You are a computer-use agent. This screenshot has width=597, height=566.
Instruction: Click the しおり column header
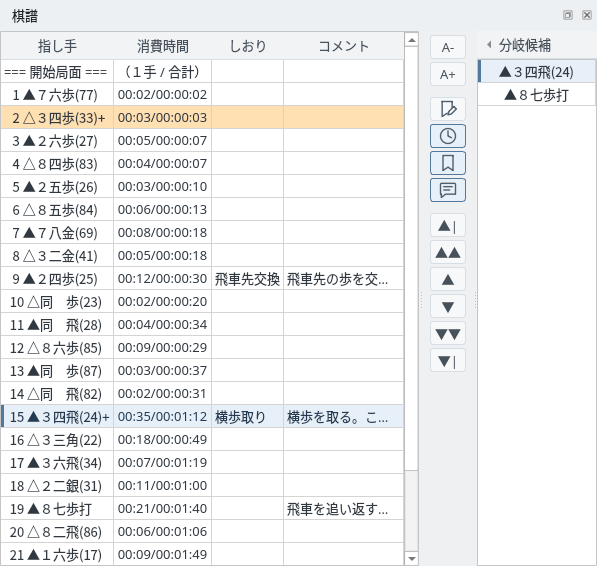point(247,46)
